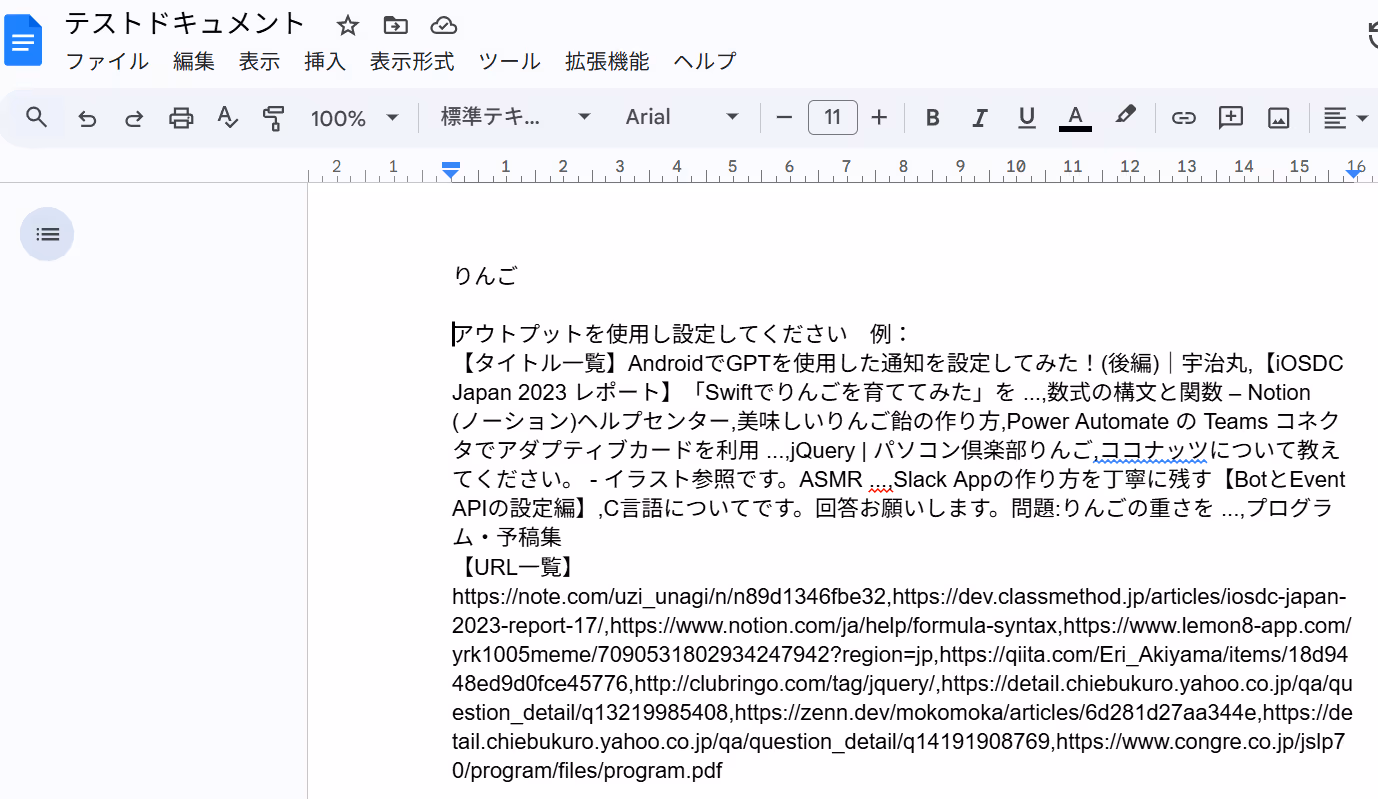Open the 標準テキスト paragraph style dropdown
1378x799 pixels.
(x=516, y=118)
